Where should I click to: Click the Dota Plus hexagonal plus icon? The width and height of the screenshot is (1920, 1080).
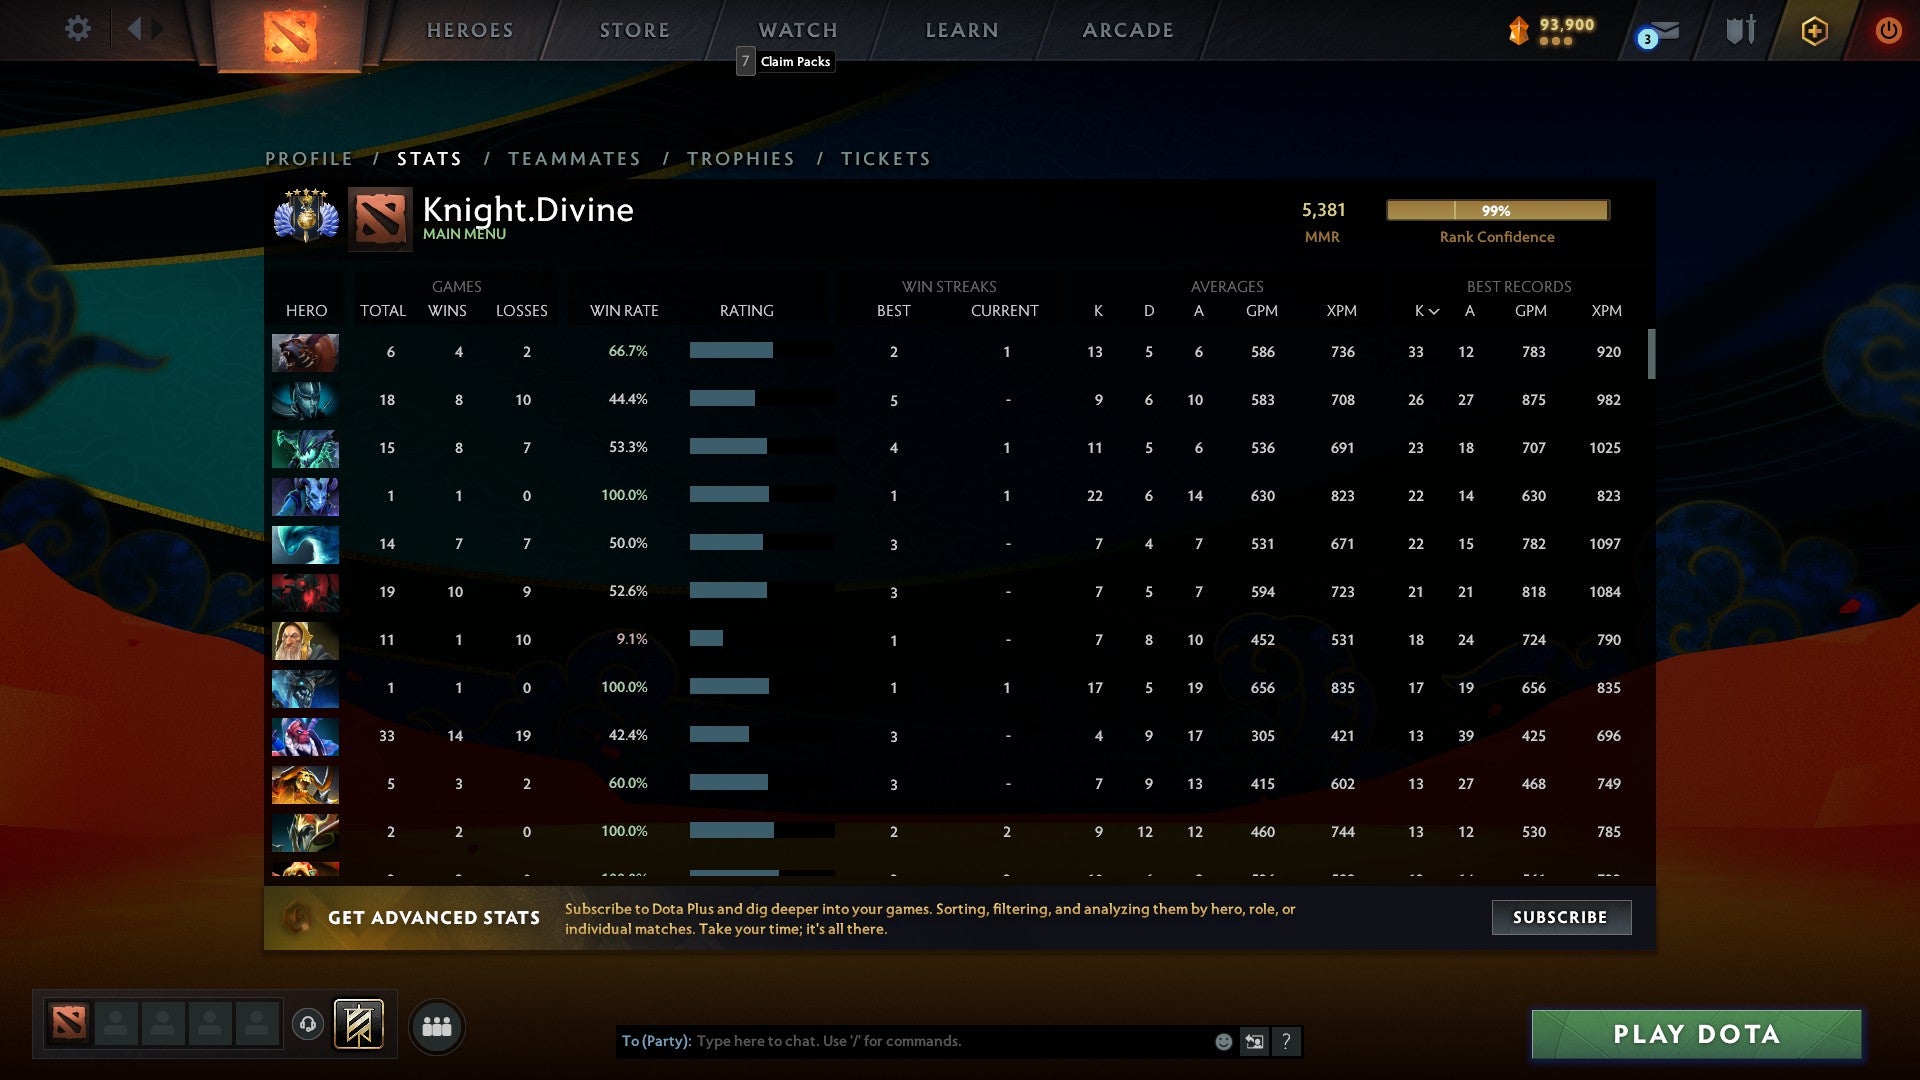point(1814,30)
